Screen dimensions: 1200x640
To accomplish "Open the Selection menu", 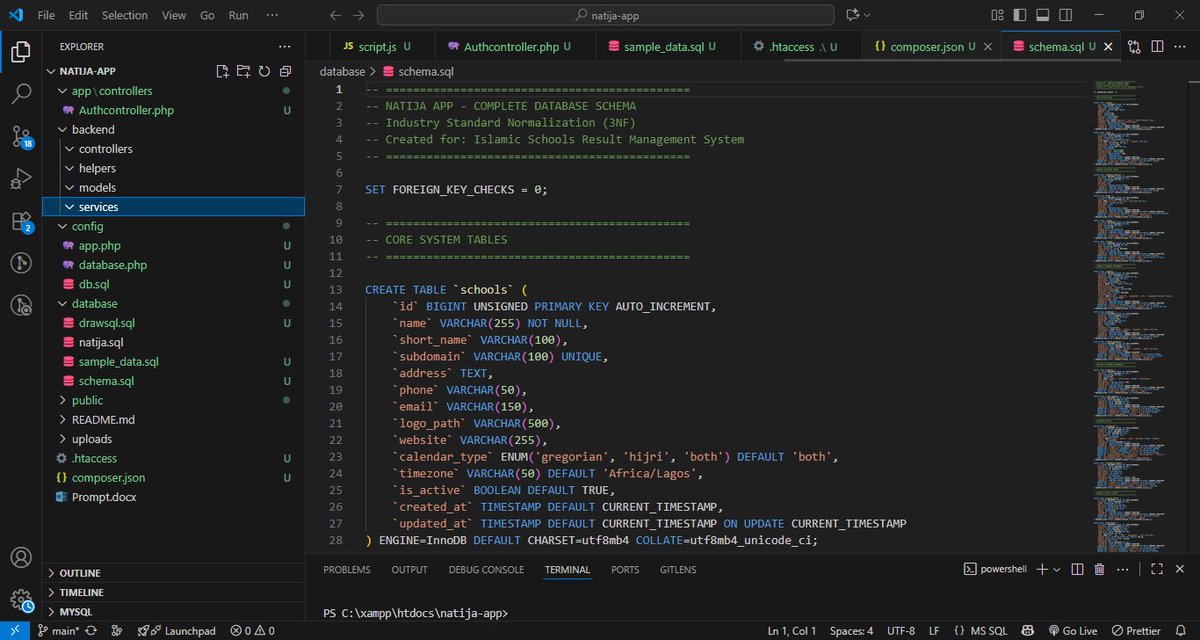I will (125, 15).
